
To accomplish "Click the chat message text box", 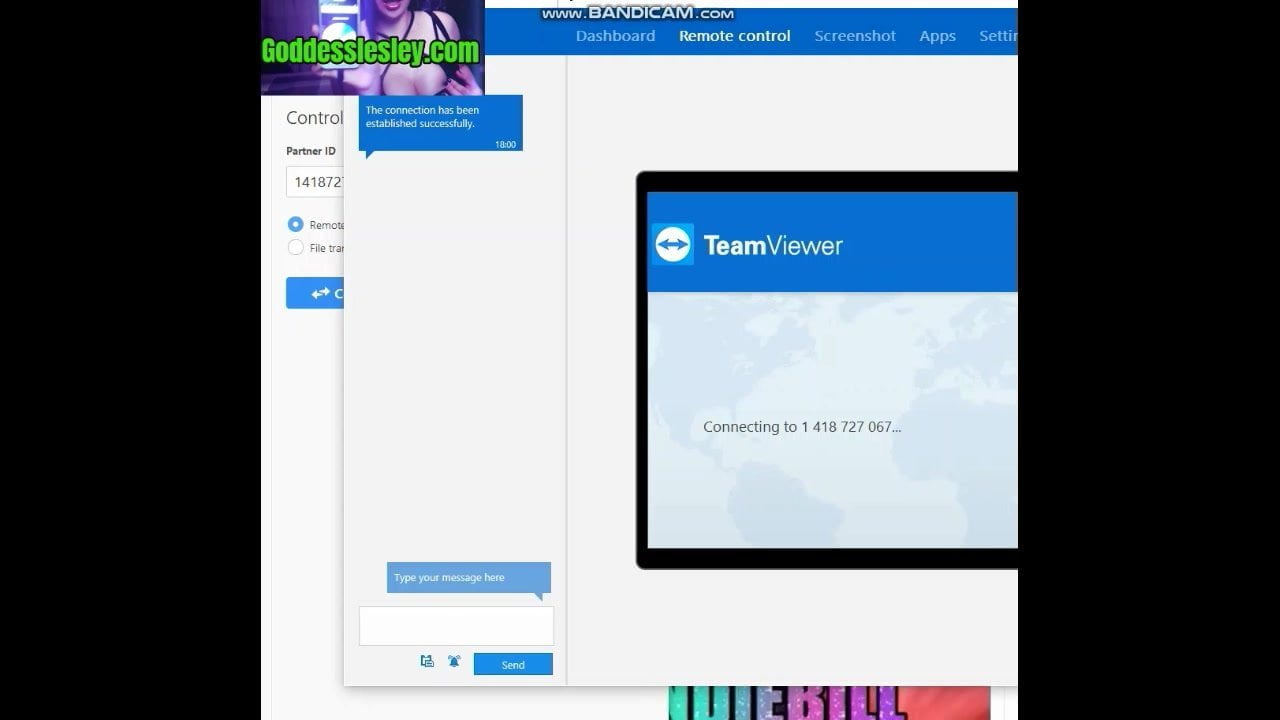I will pos(456,626).
